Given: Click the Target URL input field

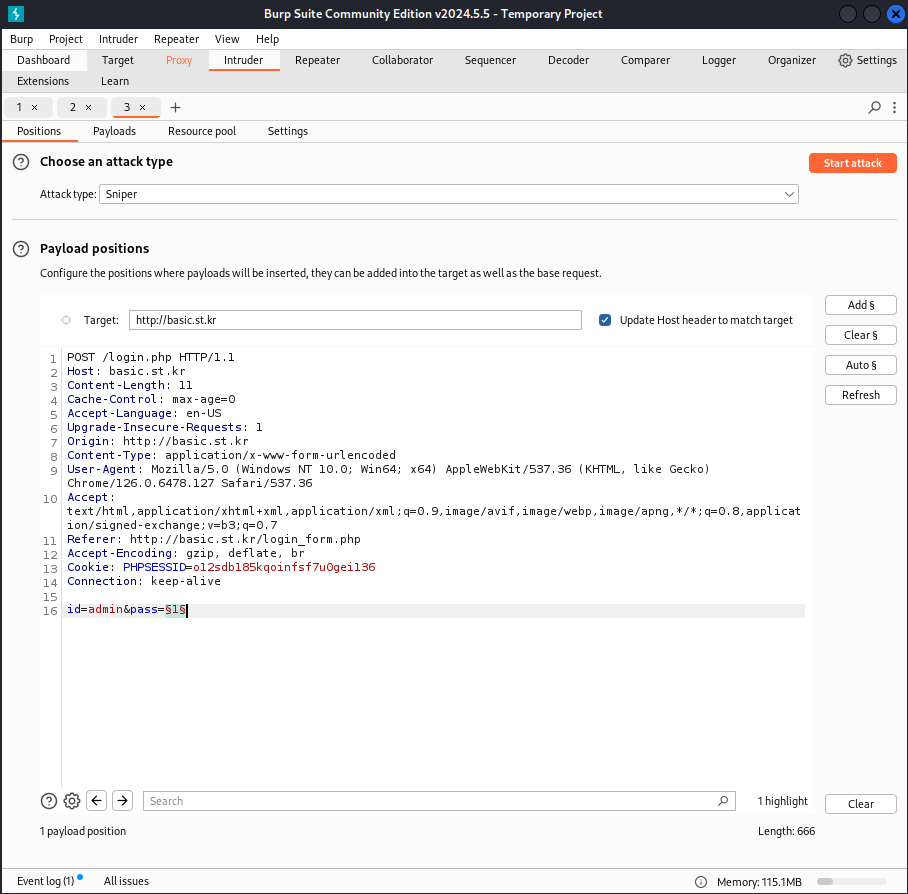Looking at the screenshot, I should [x=355, y=320].
